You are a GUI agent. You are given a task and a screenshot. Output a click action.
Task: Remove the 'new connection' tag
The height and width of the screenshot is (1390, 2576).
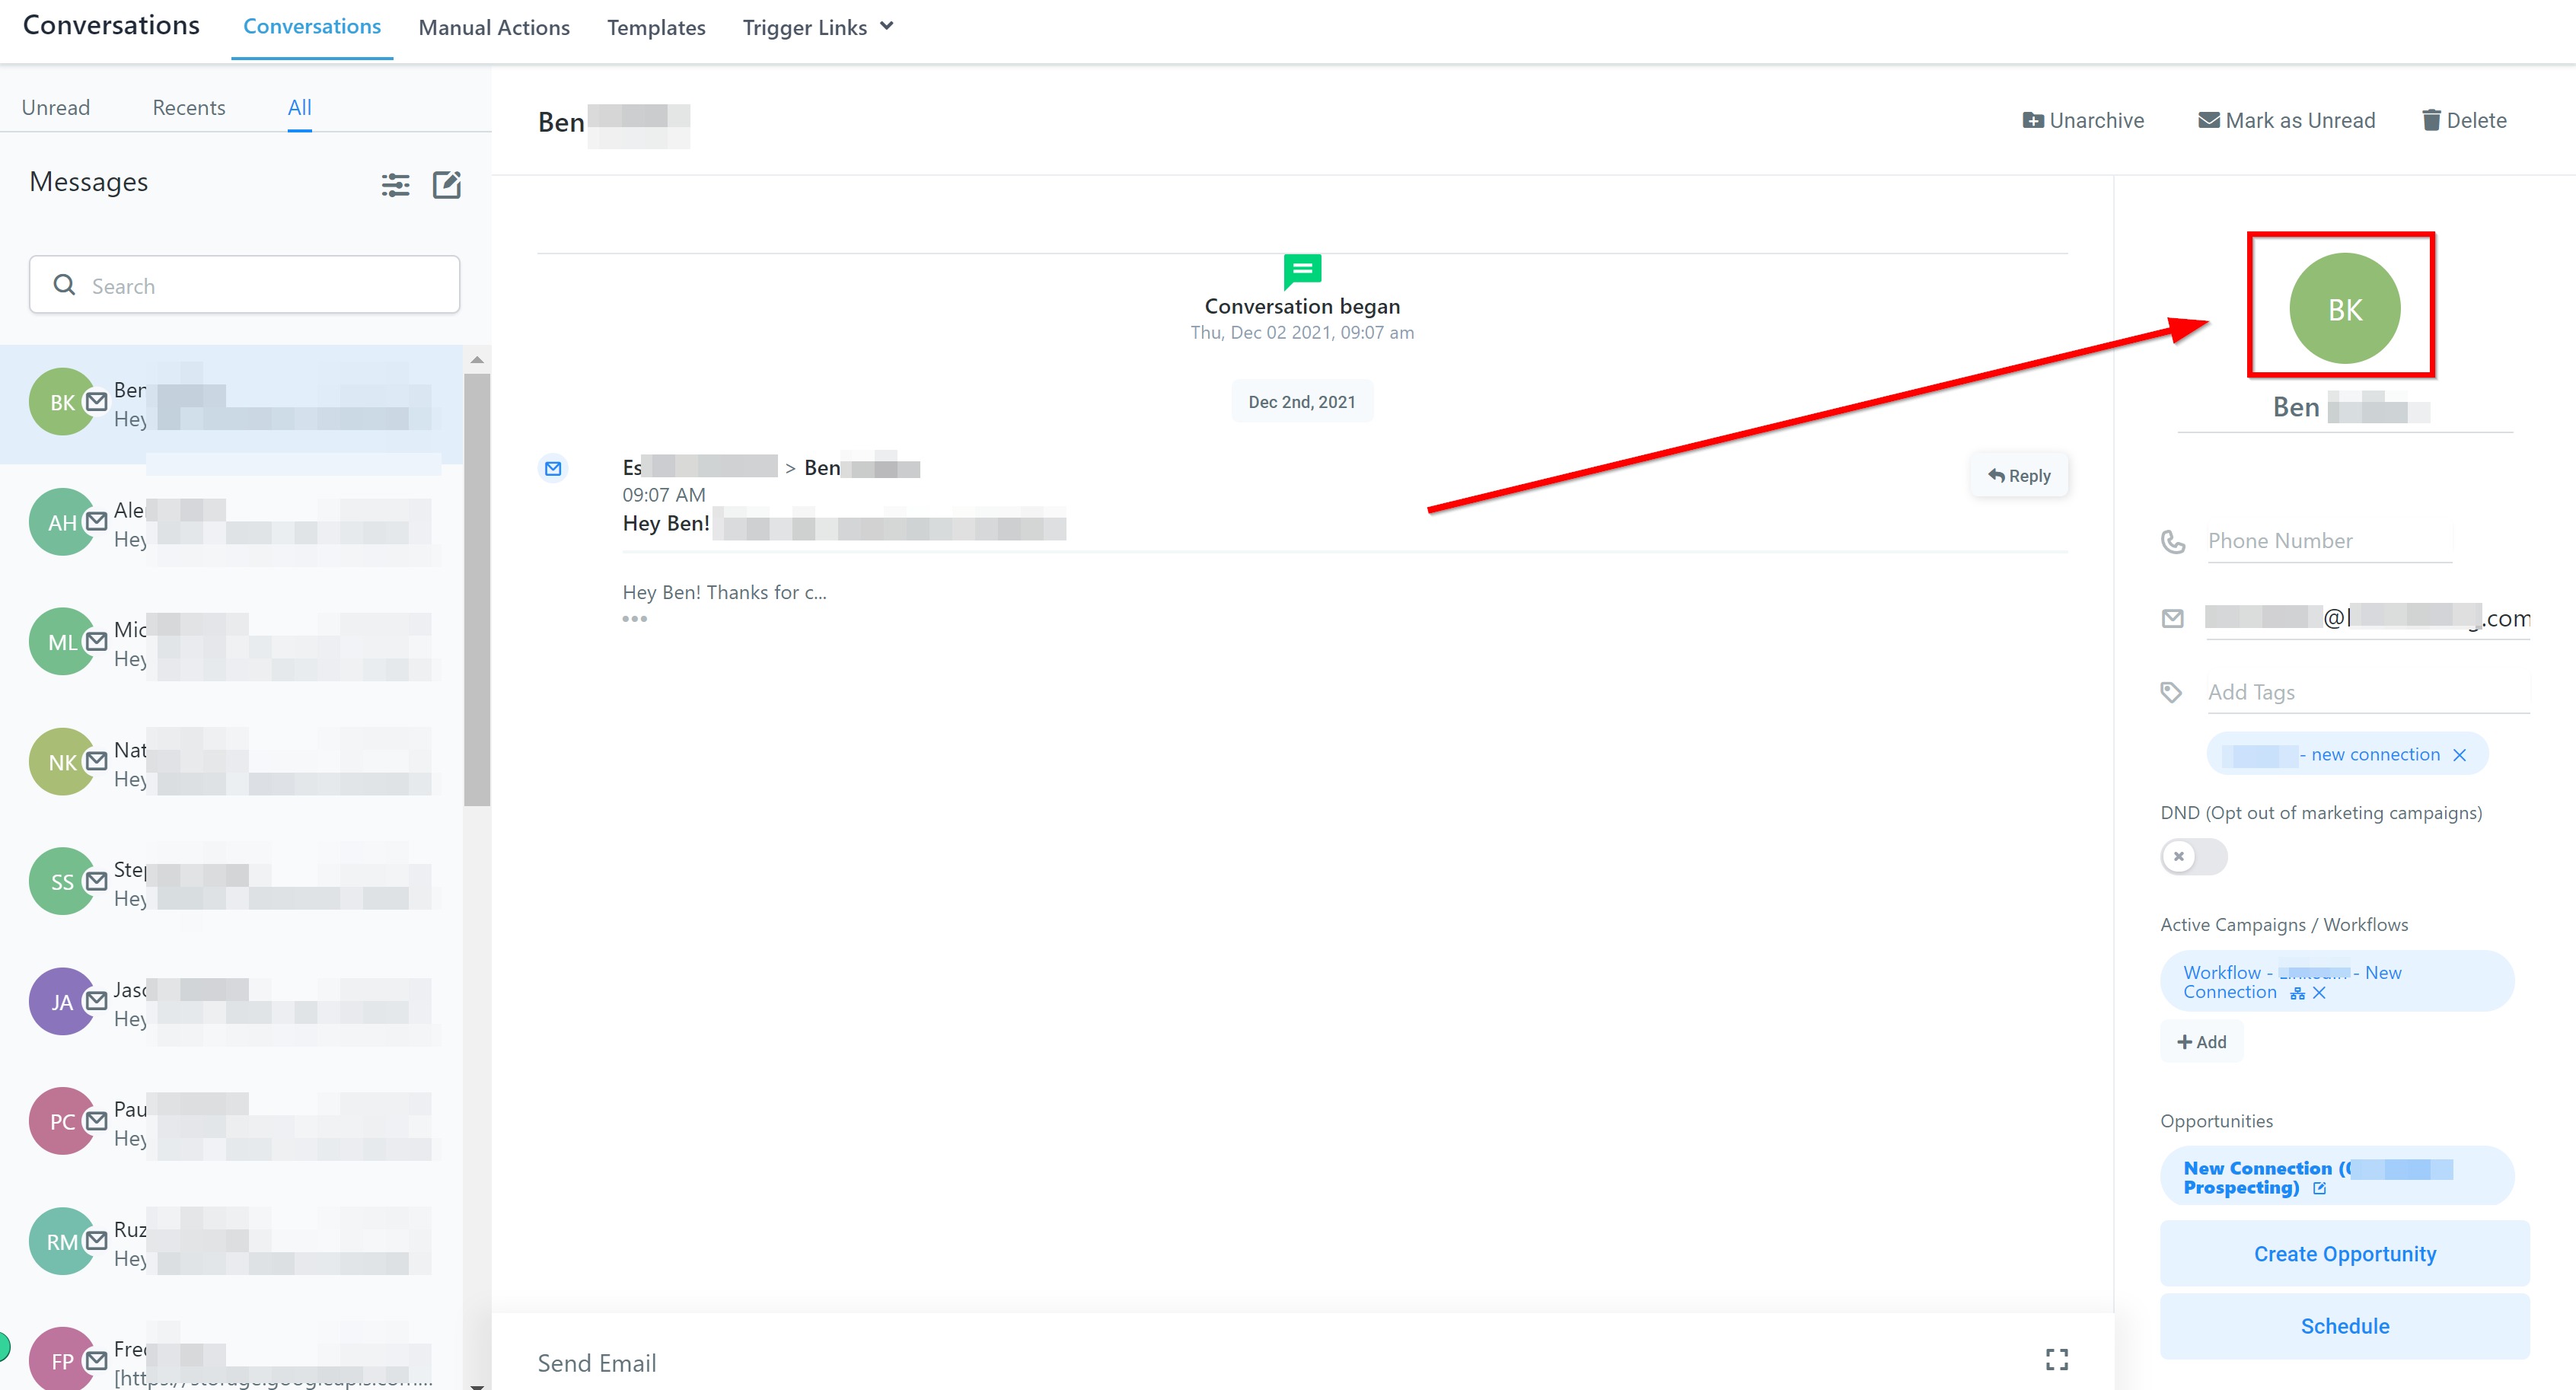[2459, 755]
